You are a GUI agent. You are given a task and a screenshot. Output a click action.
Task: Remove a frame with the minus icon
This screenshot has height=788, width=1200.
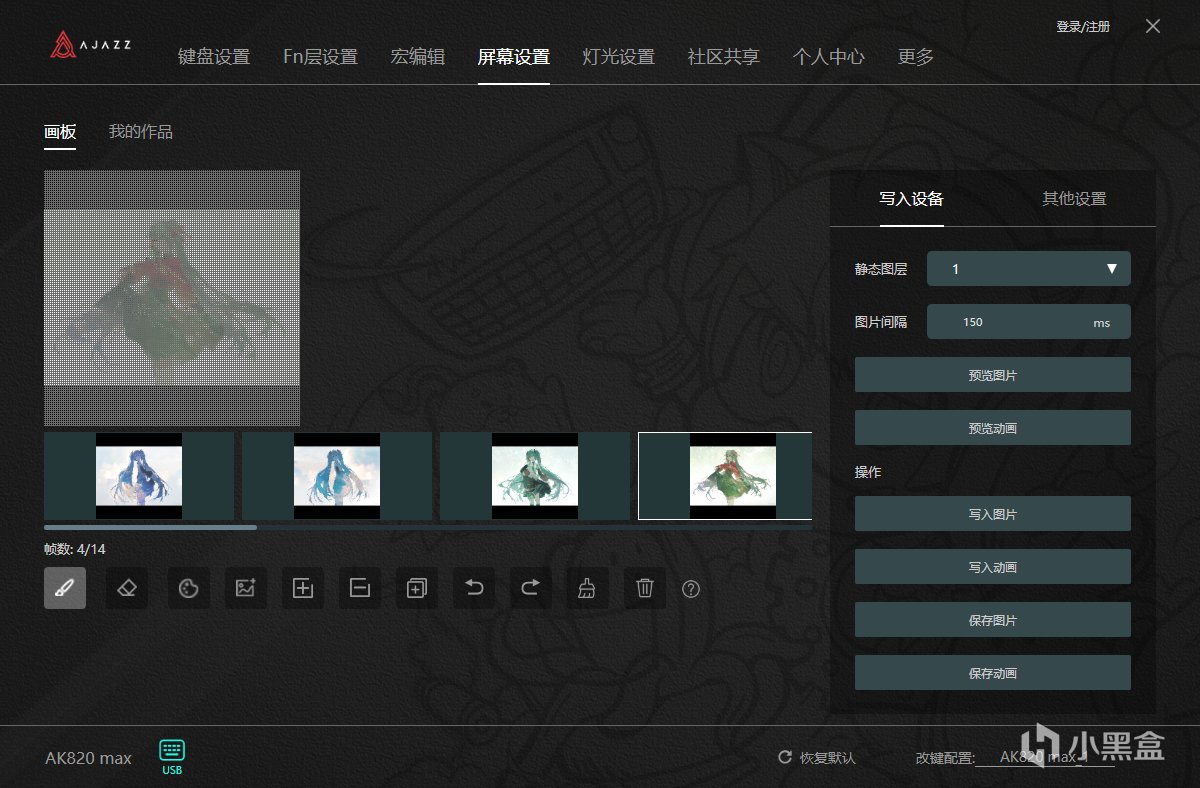(x=360, y=588)
